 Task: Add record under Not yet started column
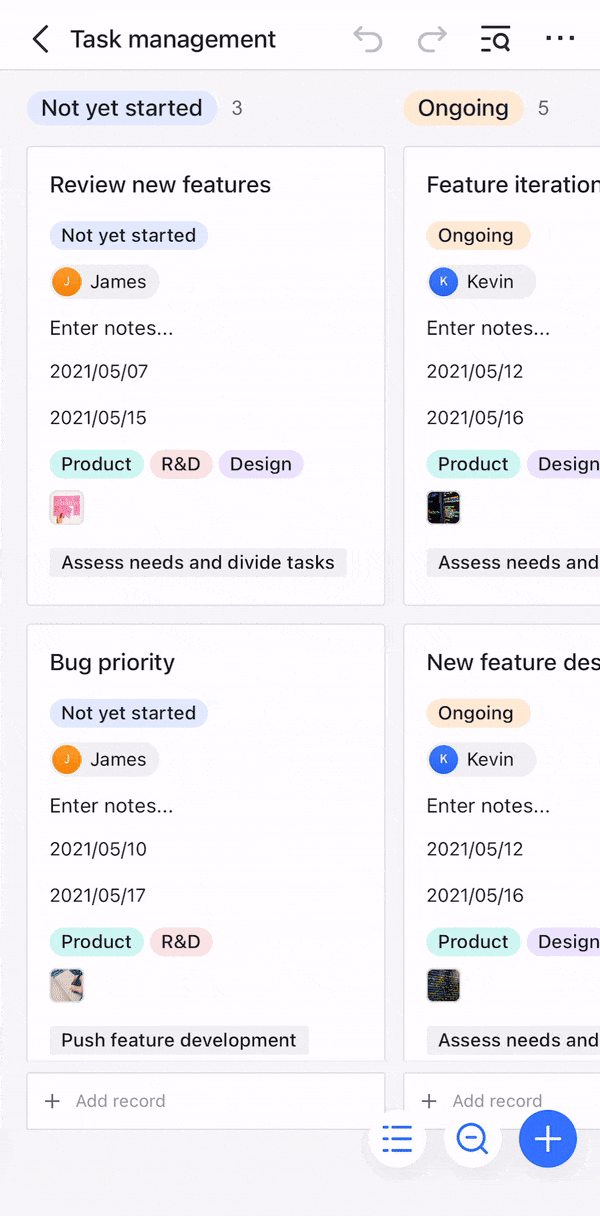tap(120, 1101)
